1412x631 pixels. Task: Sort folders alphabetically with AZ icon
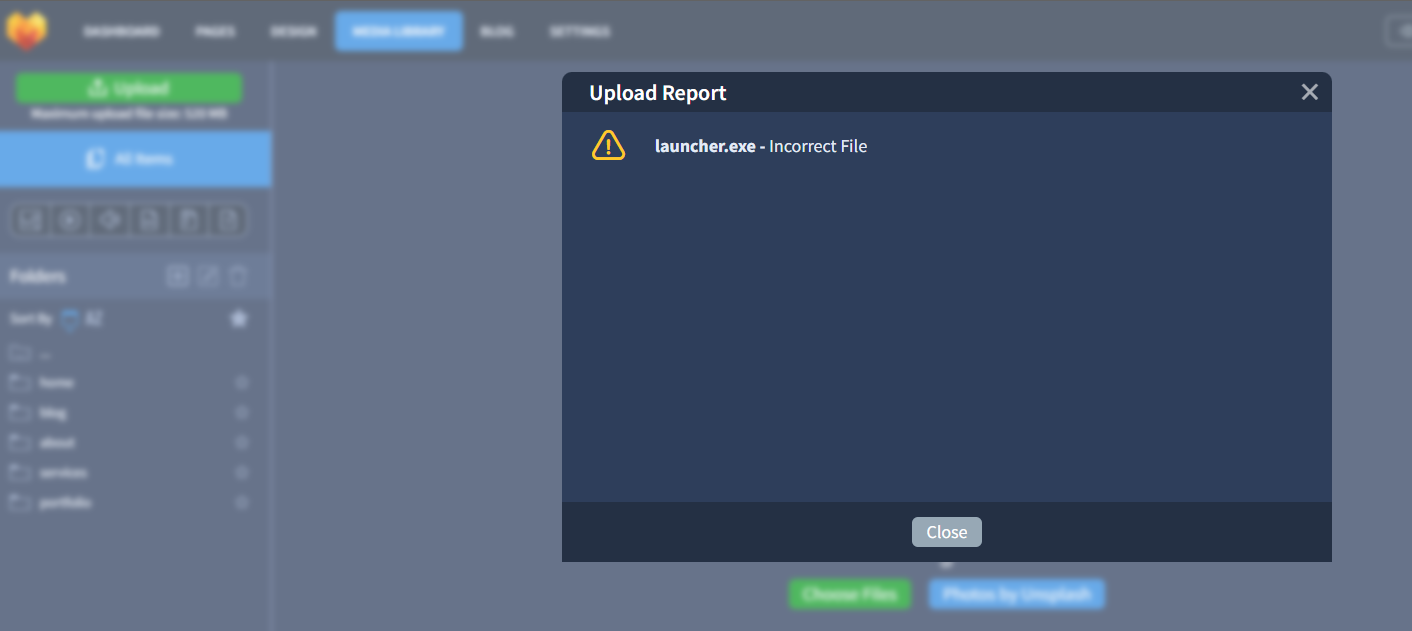tap(93, 319)
